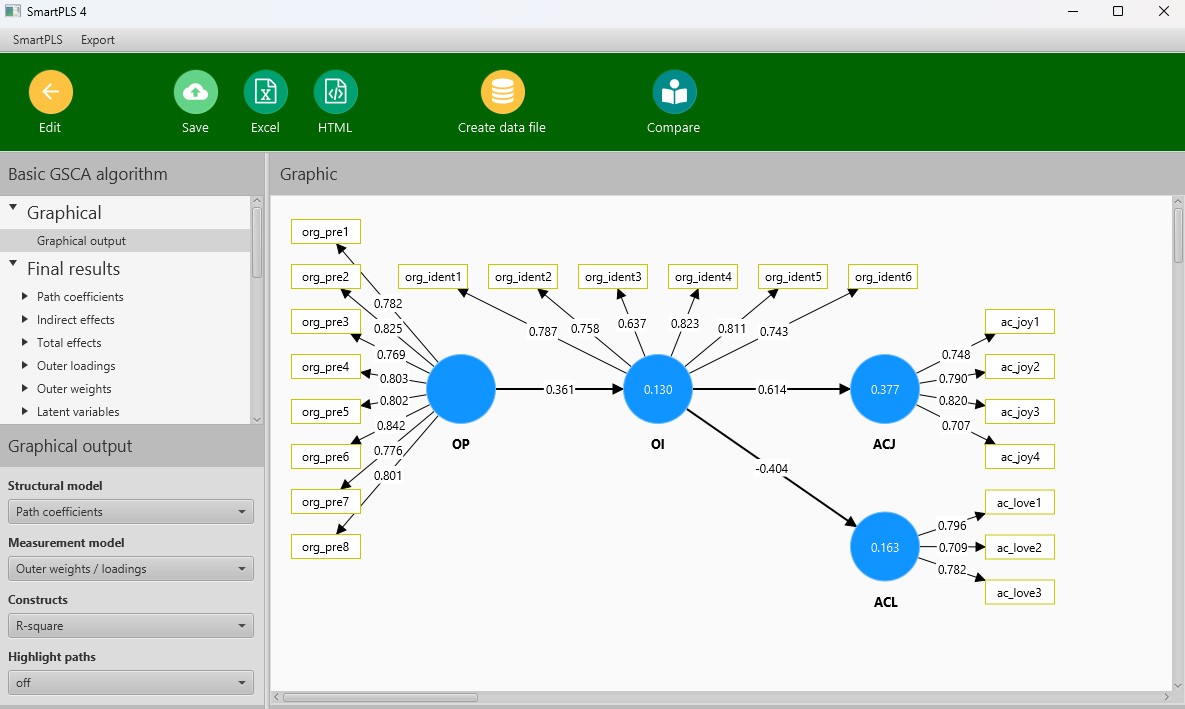Screen dimensions: 1185x709
Task: Export results with the HTML icon
Action: tap(335, 93)
